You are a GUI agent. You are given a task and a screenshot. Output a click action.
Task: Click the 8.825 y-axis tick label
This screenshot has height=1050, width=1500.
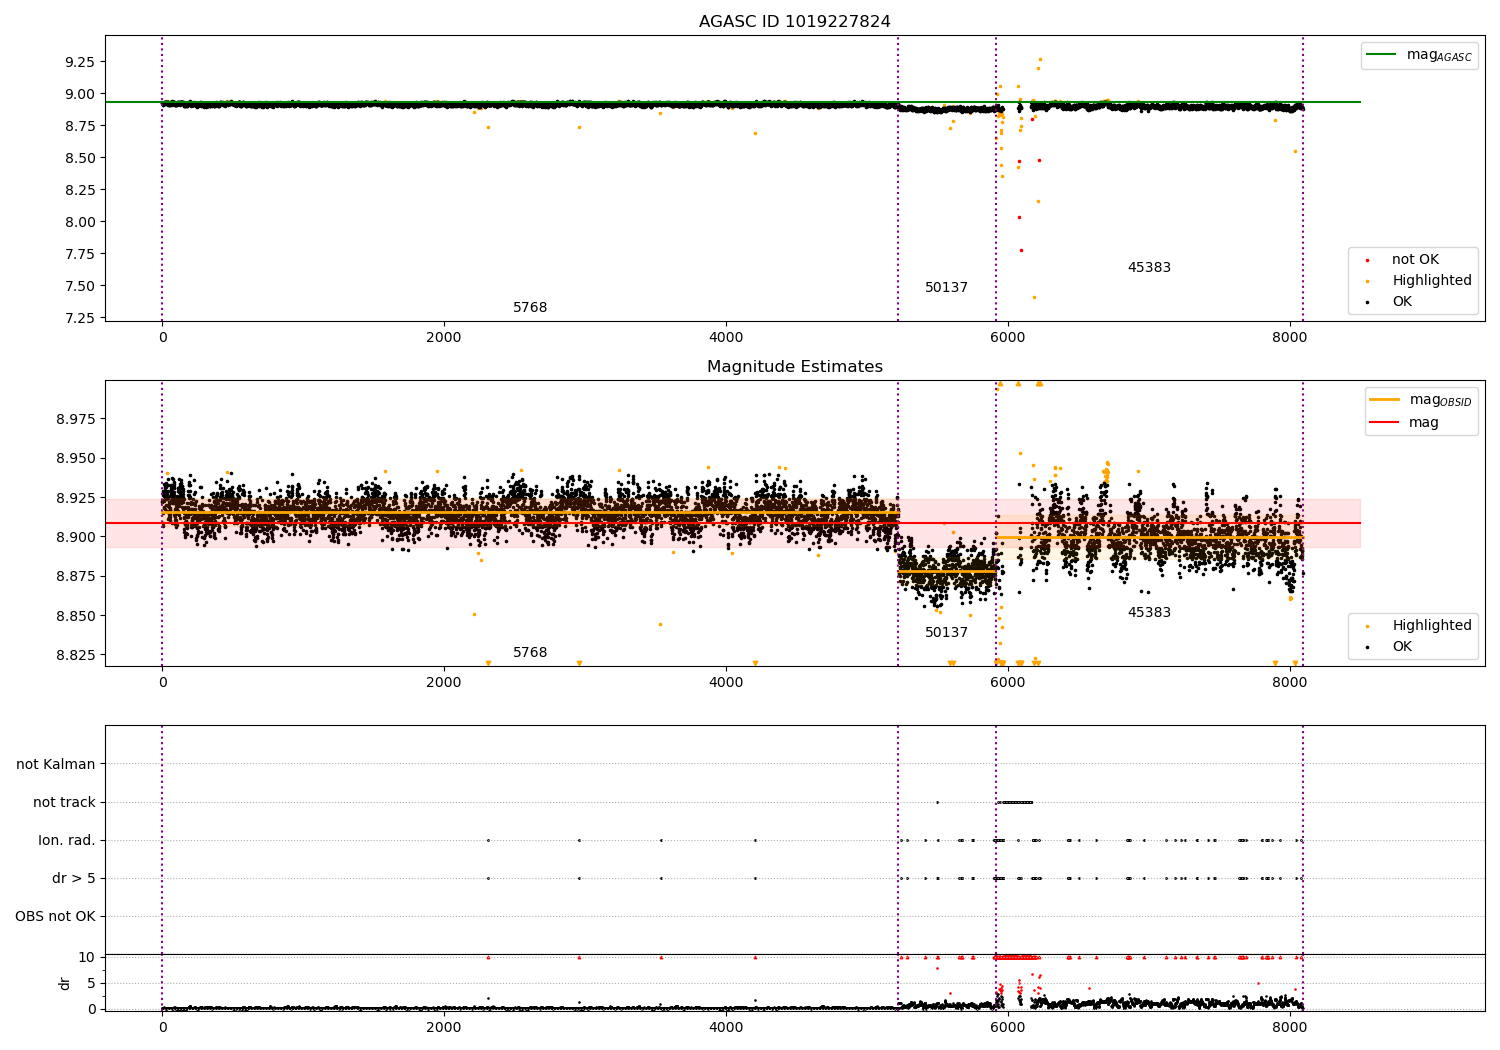(x=75, y=655)
